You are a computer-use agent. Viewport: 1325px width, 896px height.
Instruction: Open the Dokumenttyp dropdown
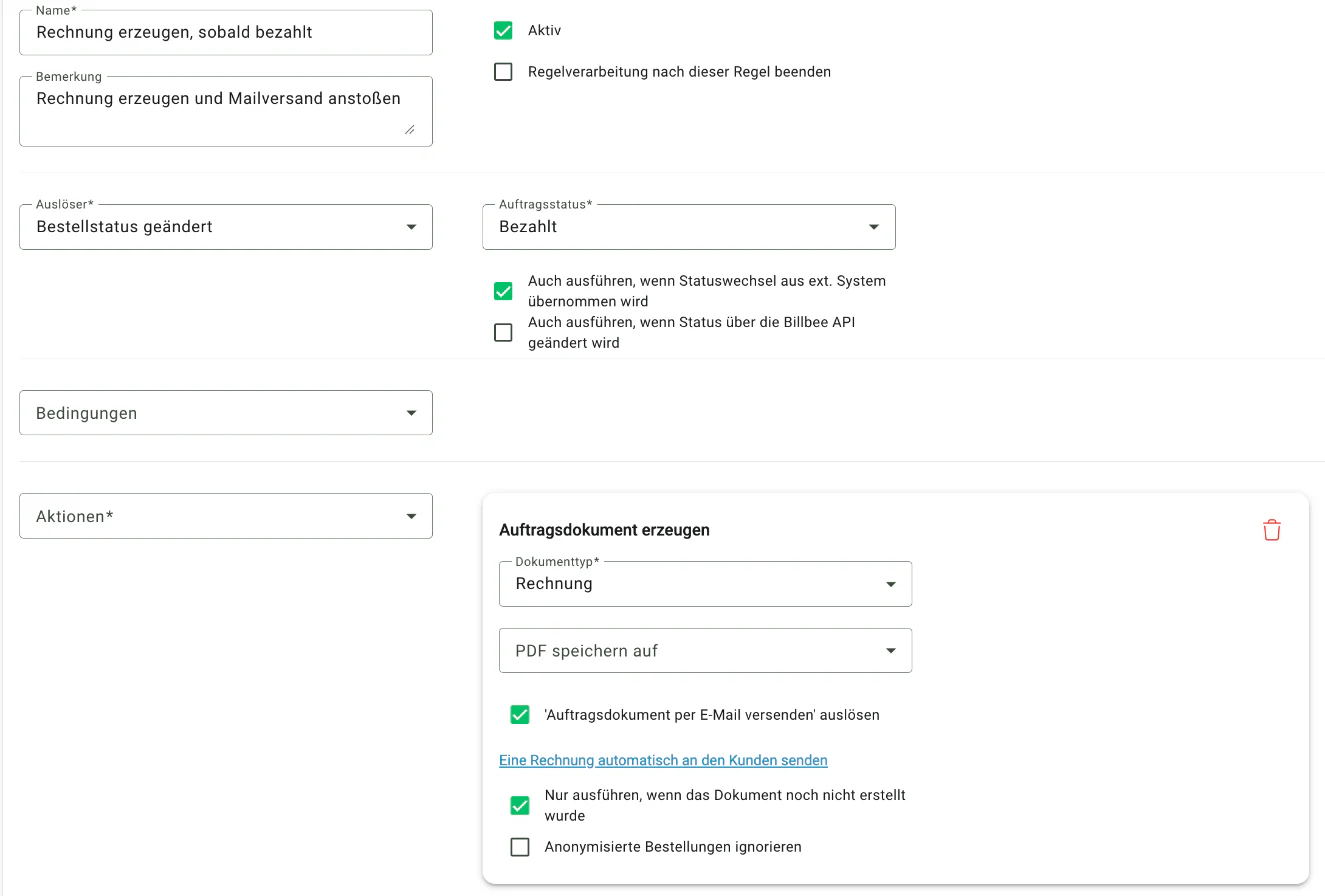coord(705,584)
